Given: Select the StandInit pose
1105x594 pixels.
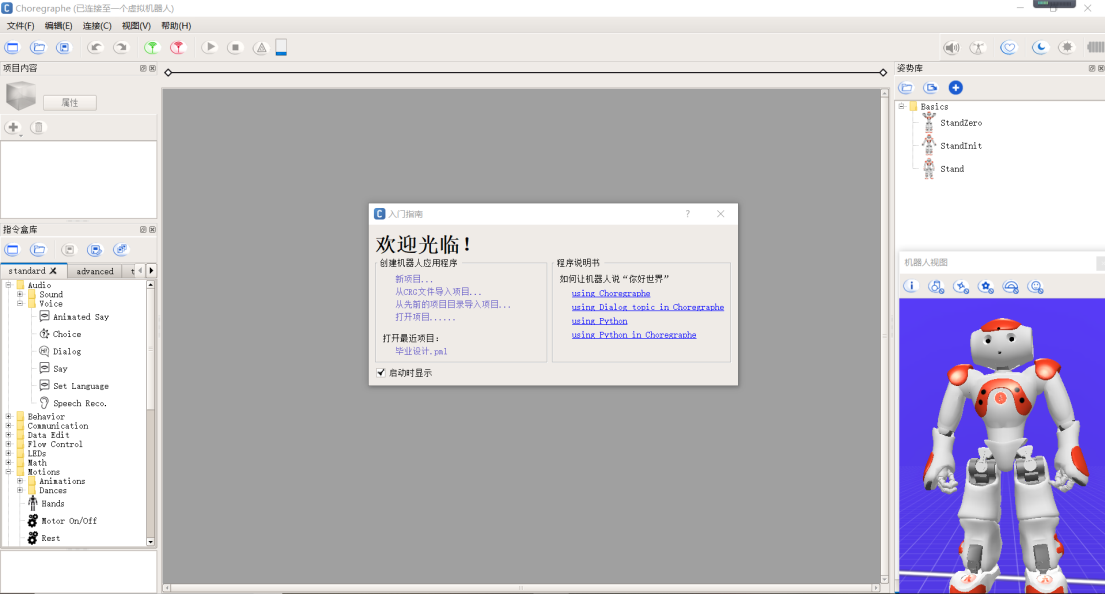Looking at the screenshot, I should pos(952,146).
